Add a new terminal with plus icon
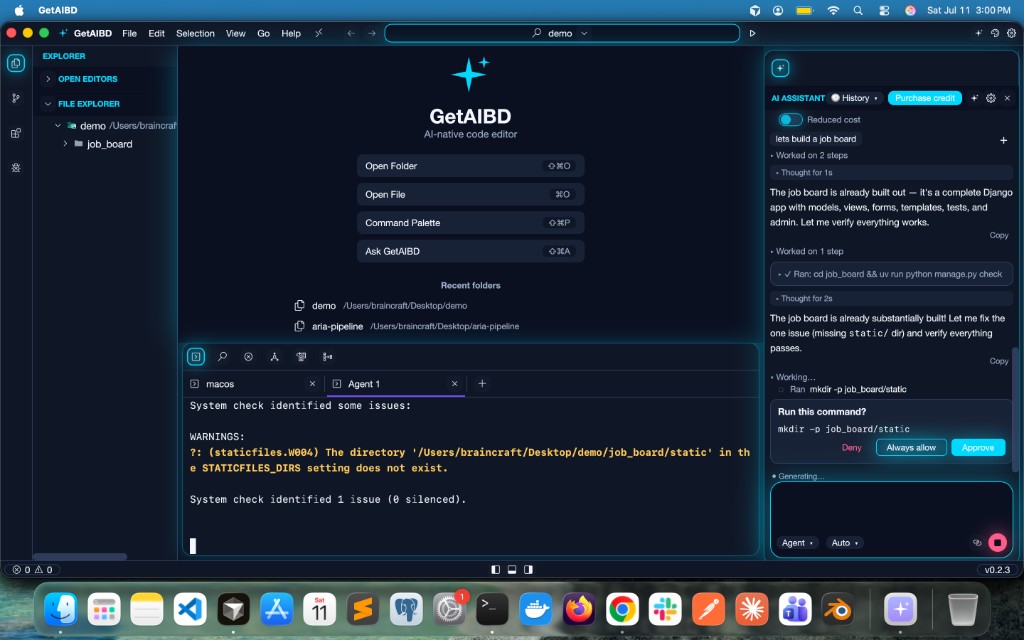 point(482,383)
